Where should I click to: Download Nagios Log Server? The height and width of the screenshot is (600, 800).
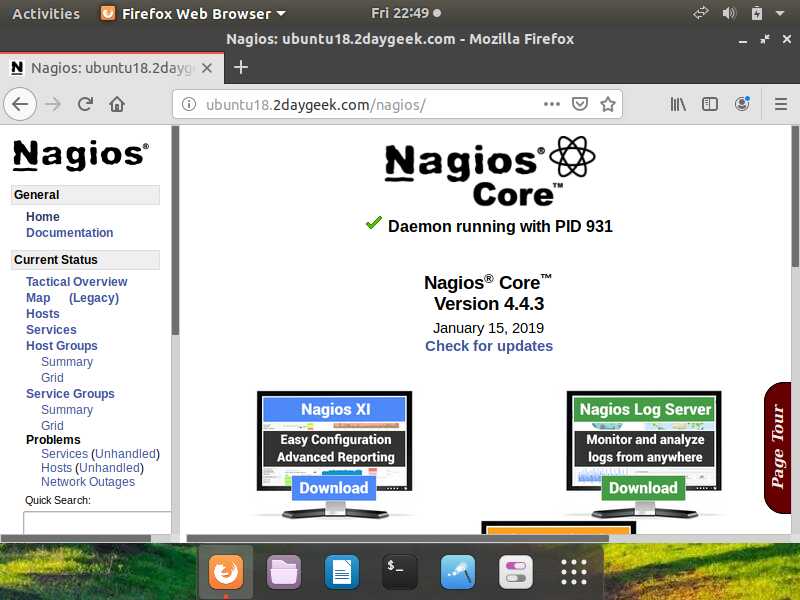(643, 488)
